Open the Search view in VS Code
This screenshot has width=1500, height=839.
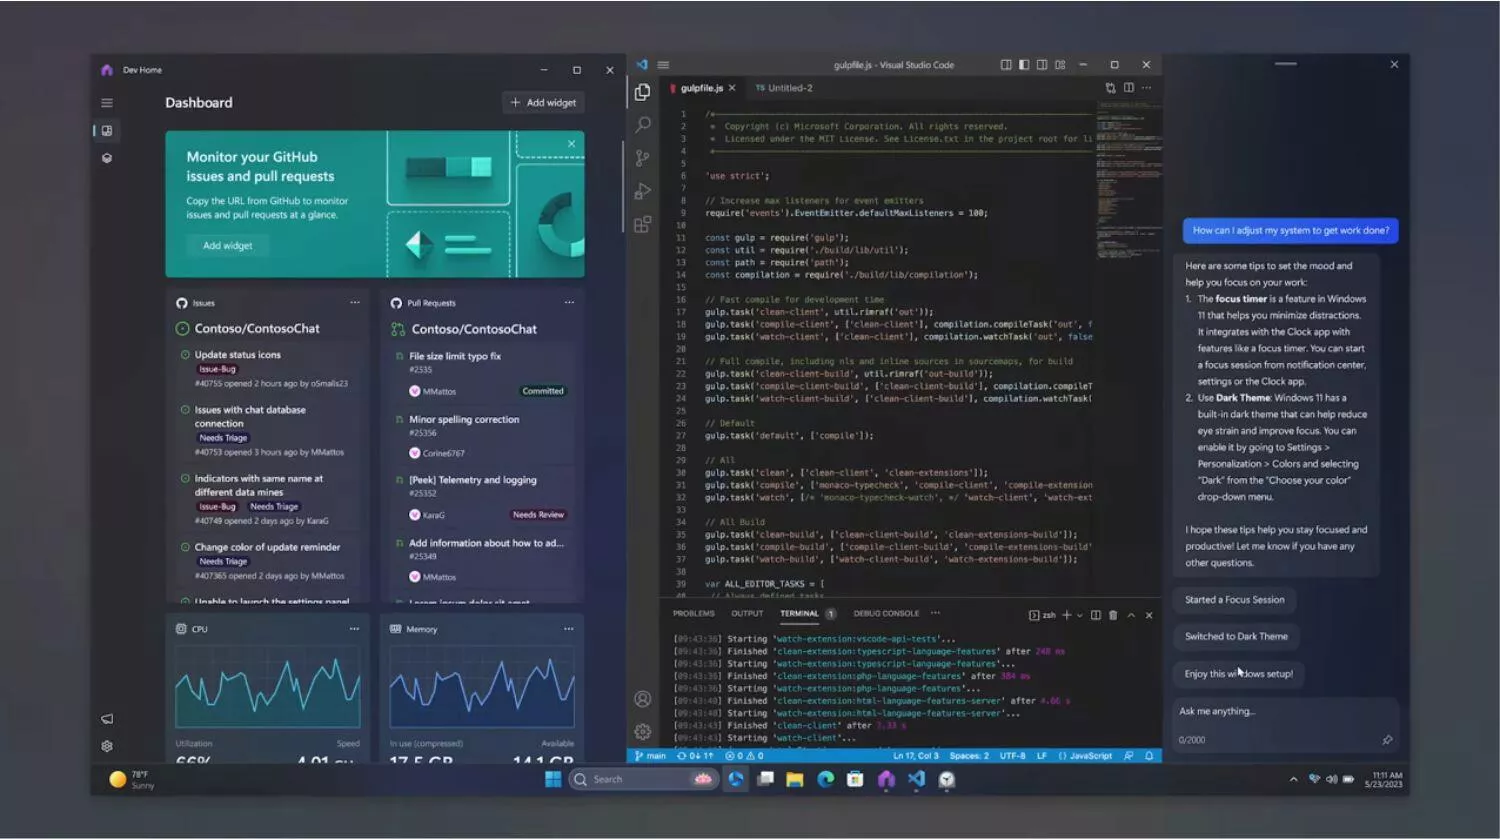pos(642,125)
